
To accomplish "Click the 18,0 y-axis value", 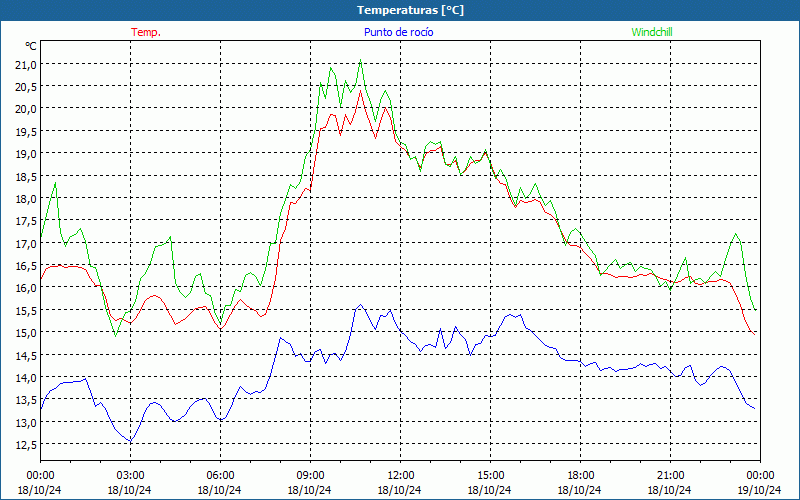I will coord(27,198).
